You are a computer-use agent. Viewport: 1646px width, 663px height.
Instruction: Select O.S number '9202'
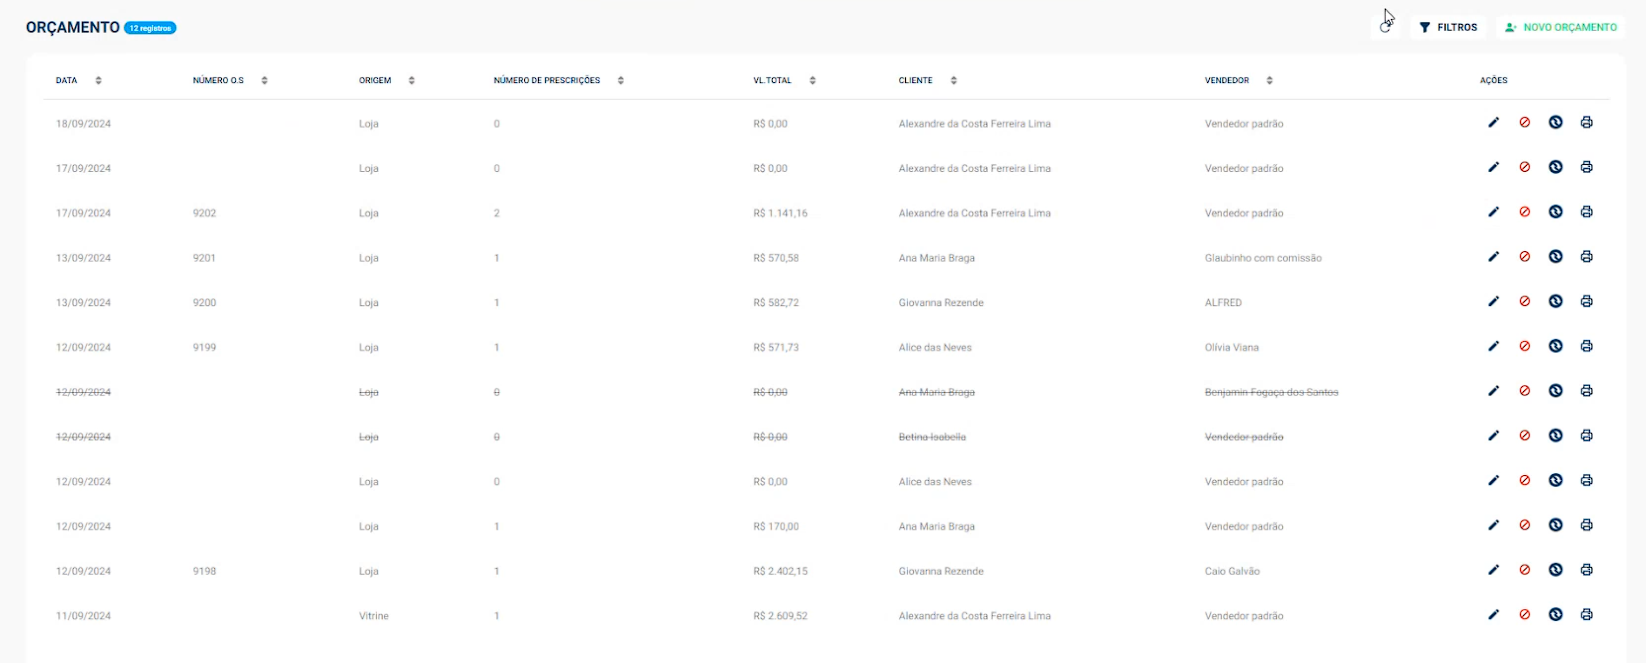click(204, 213)
